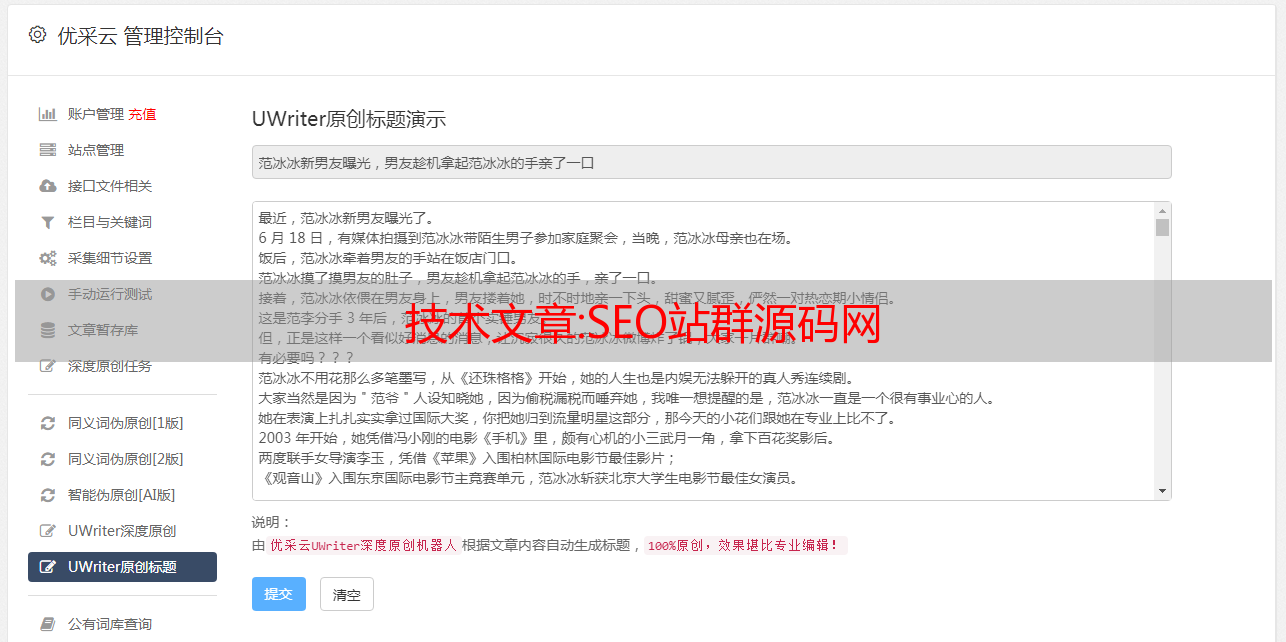Screen dimensions: 1286x642
Task: Click the filter icon next to 栏目与关键词
Action: 47,222
